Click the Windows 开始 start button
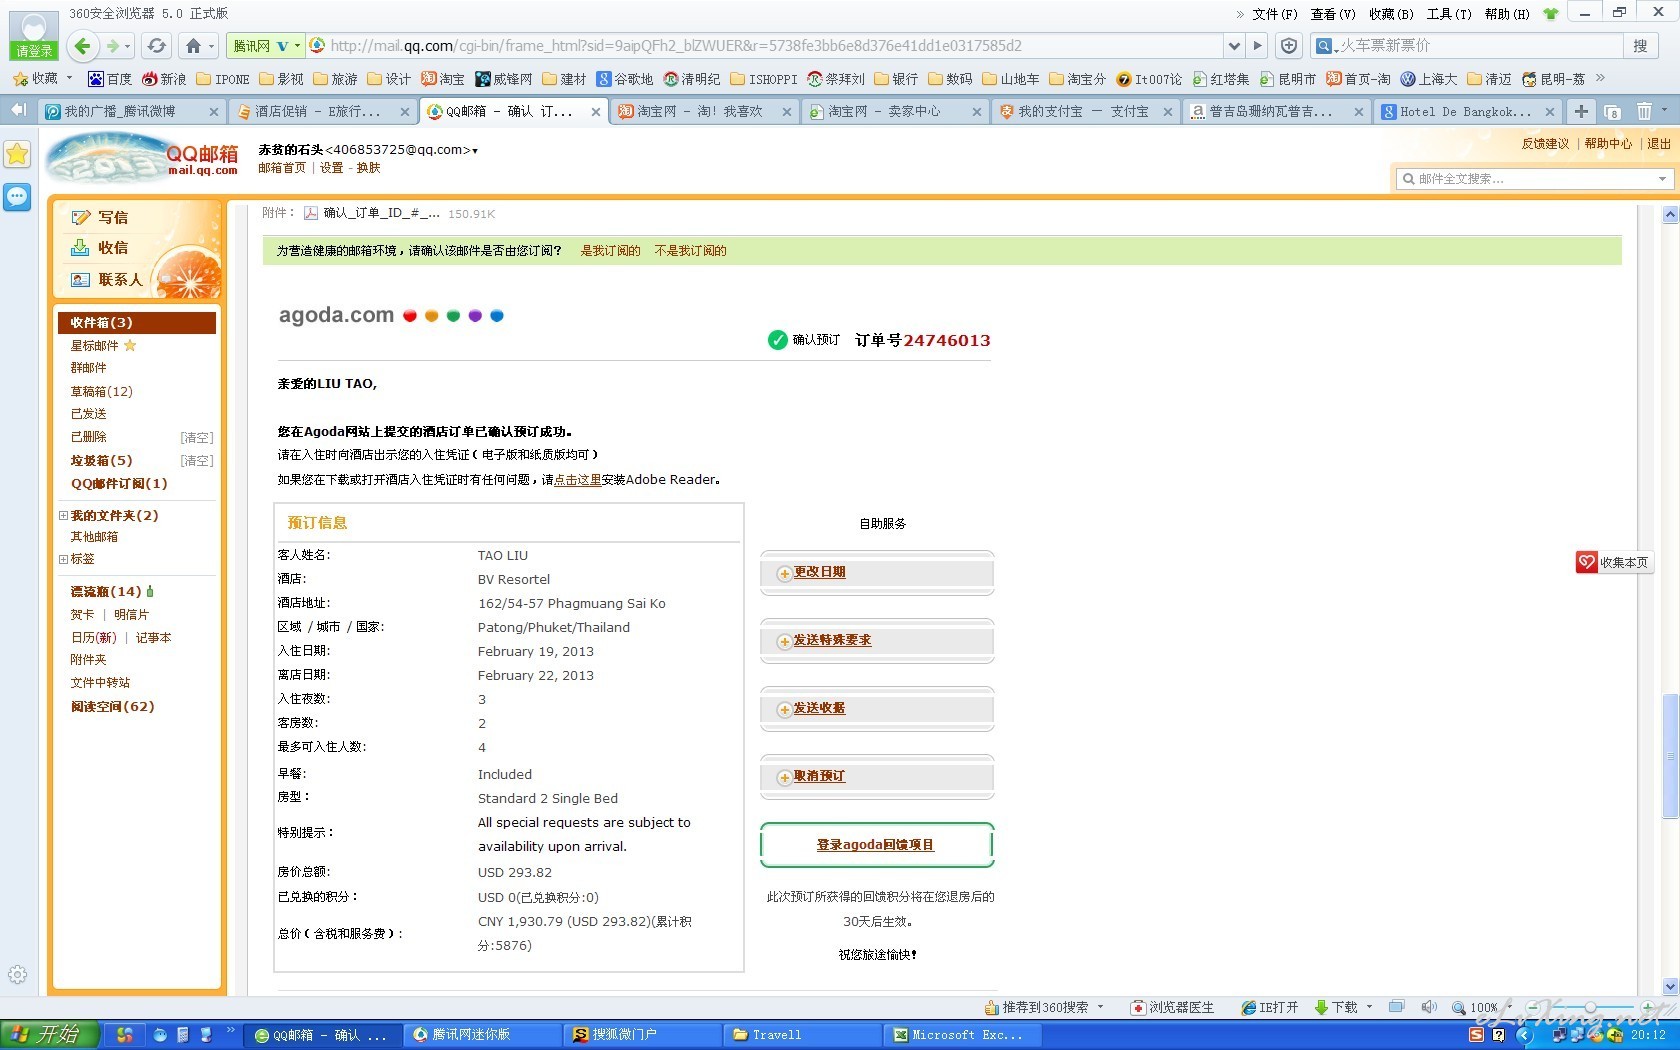 pyautogui.click(x=49, y=1034)
